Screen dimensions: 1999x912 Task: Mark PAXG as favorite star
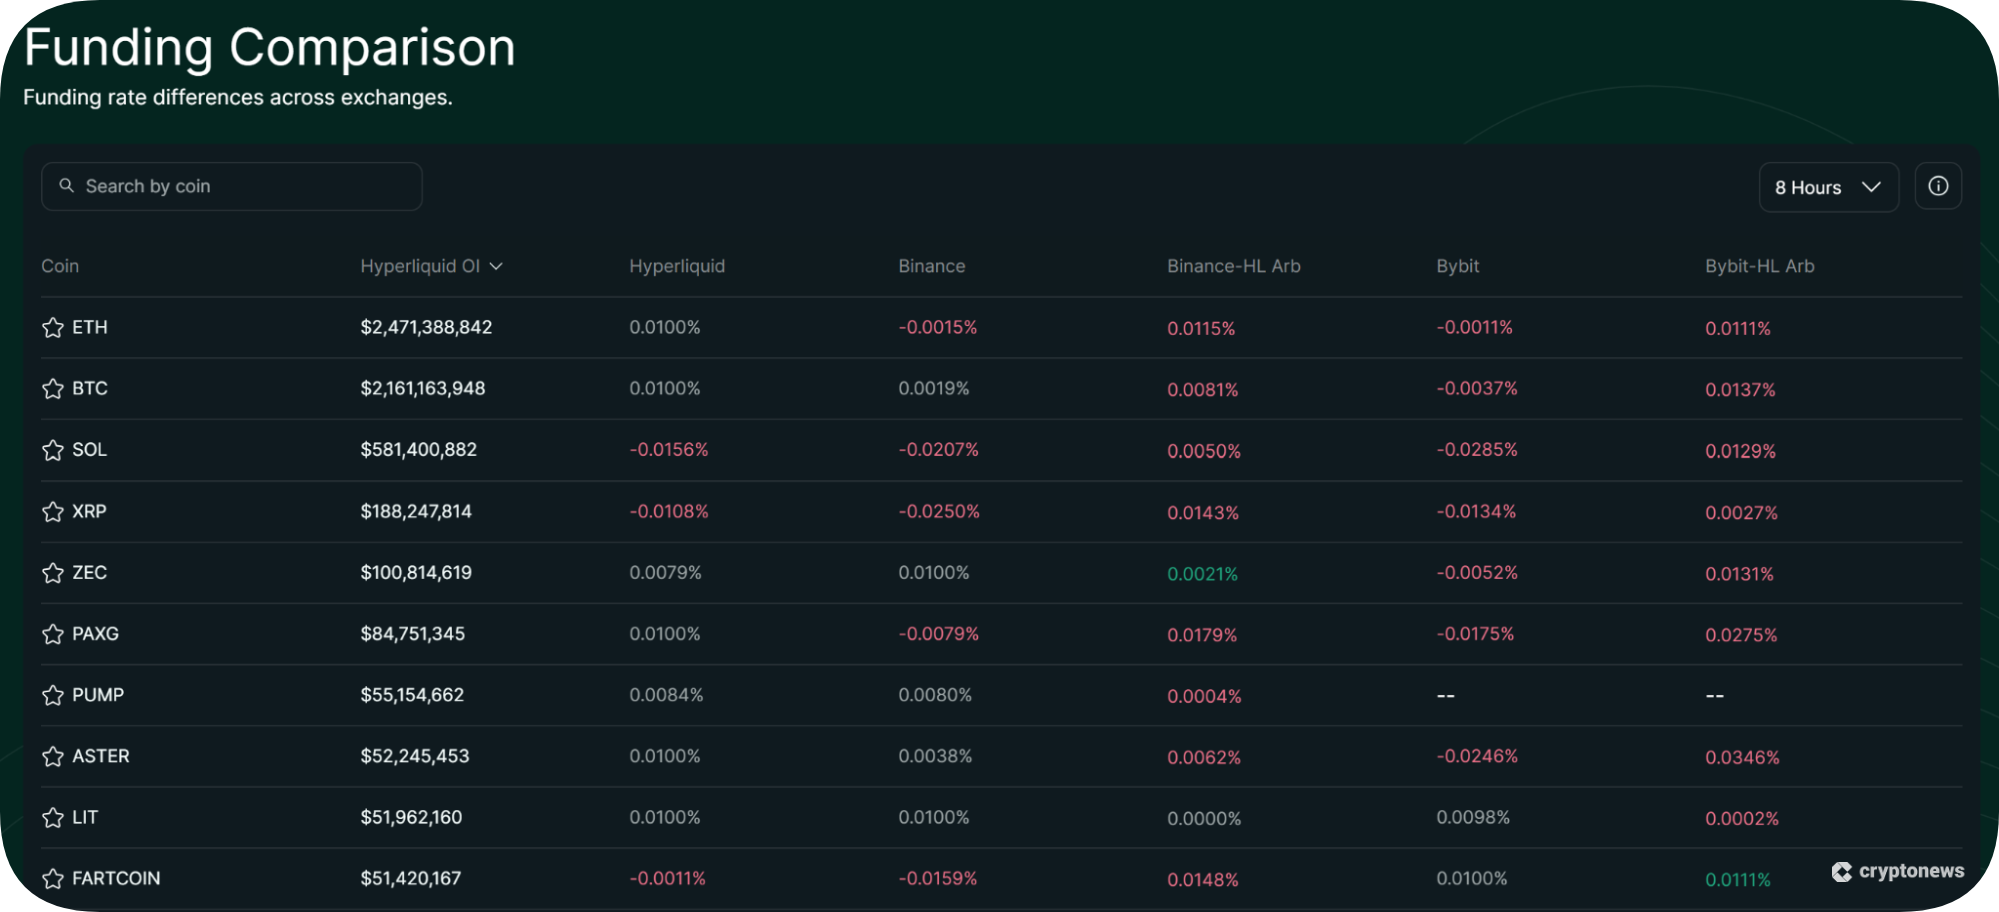pyautogui.click(x=53, y=634)
